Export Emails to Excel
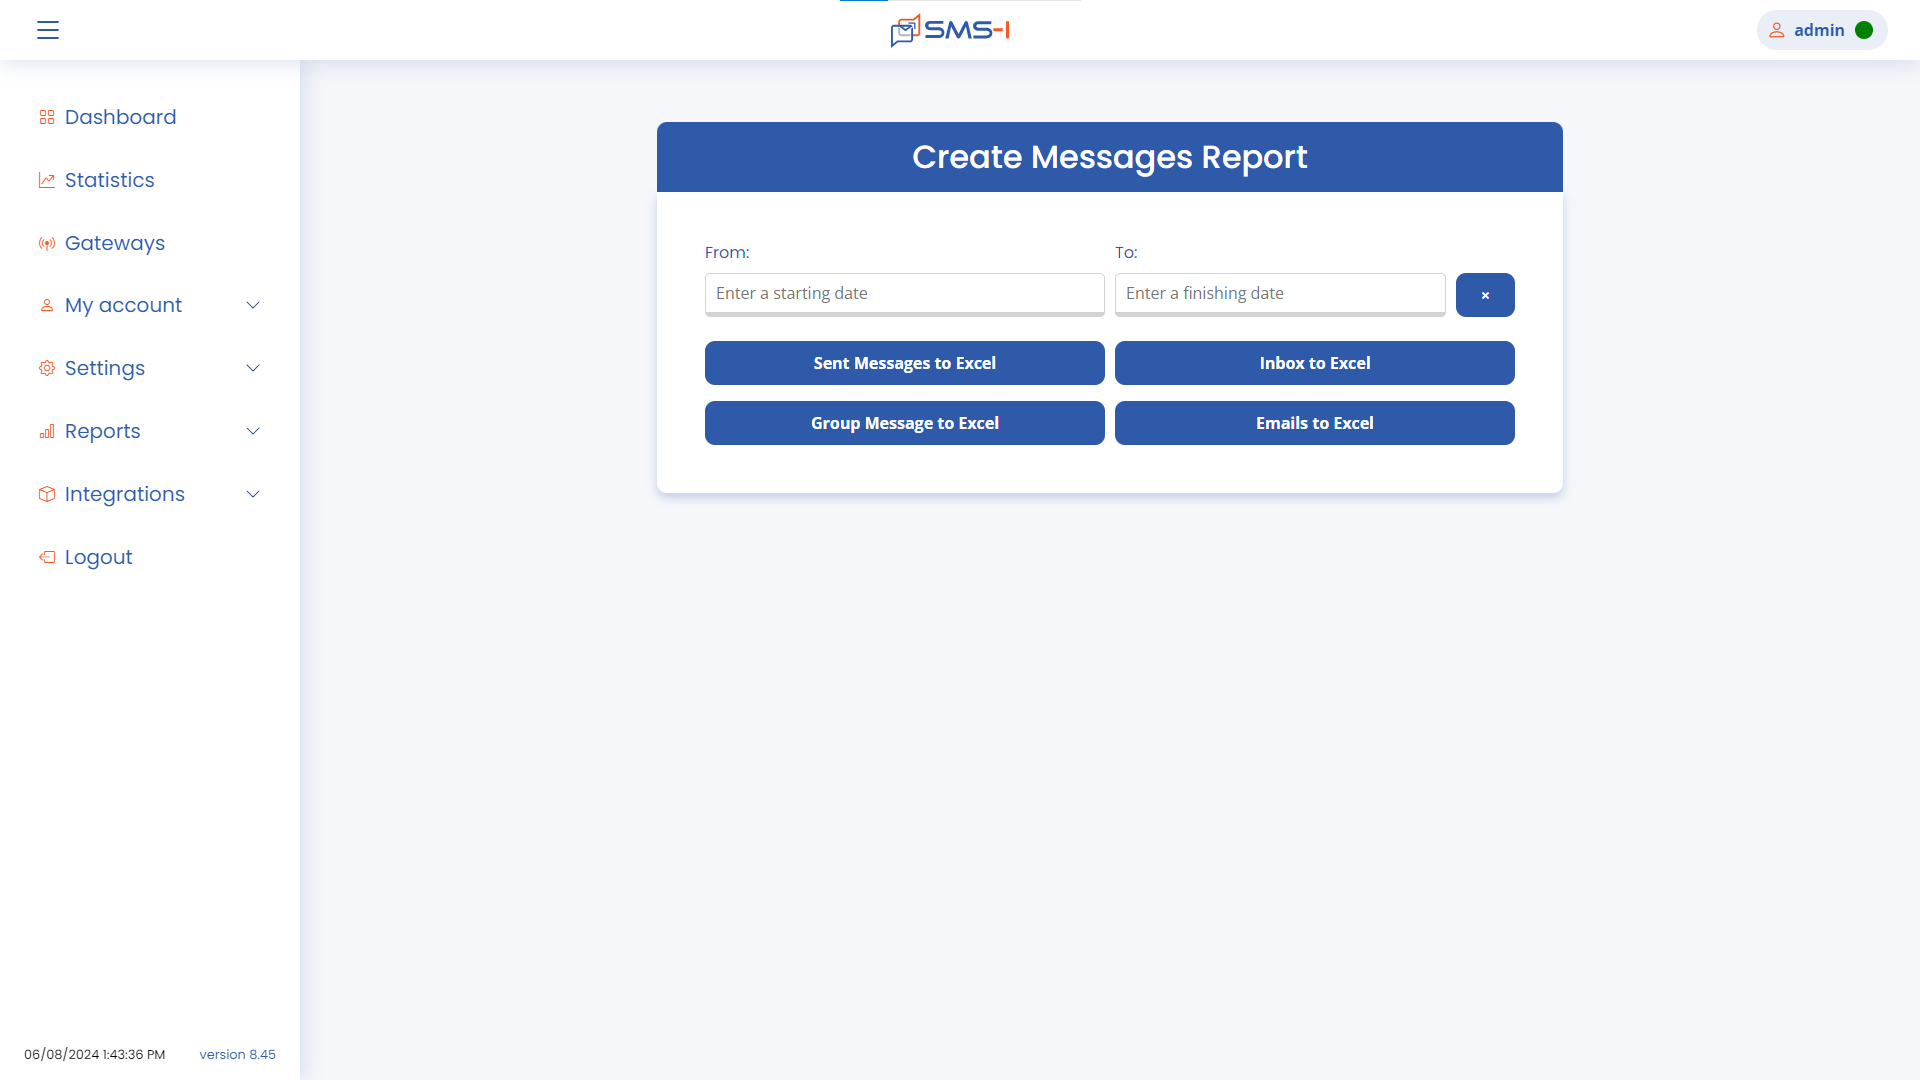This screenshot has height=1080, width=1920. pos(1315,423)
